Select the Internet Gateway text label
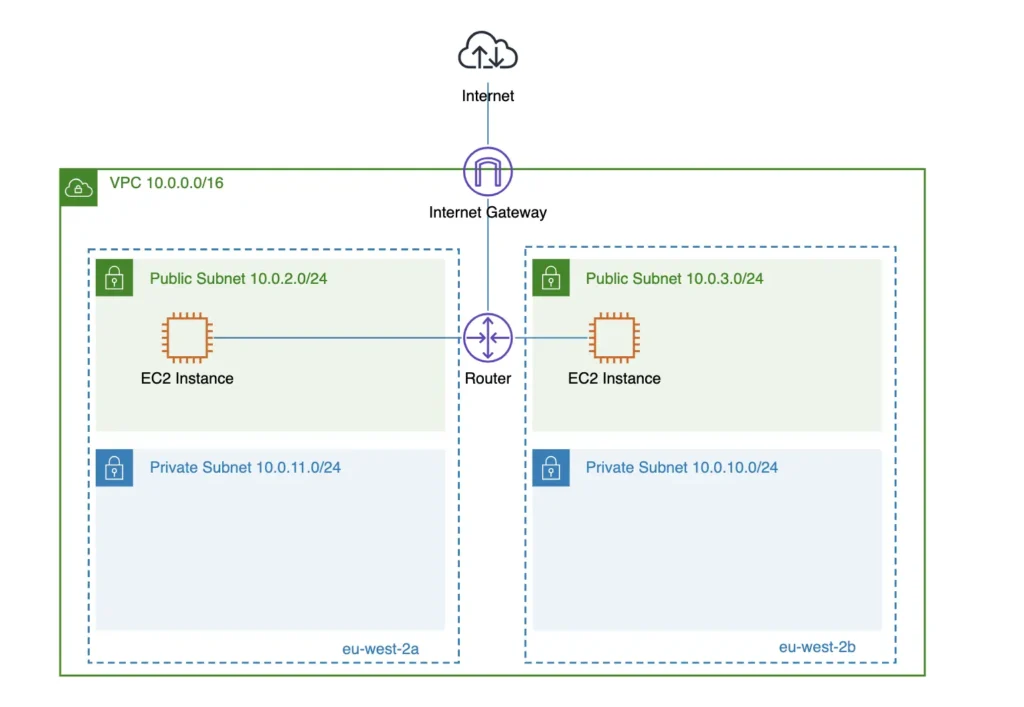The height and width of the screenshot is (707, 1024). click(487, 212)
